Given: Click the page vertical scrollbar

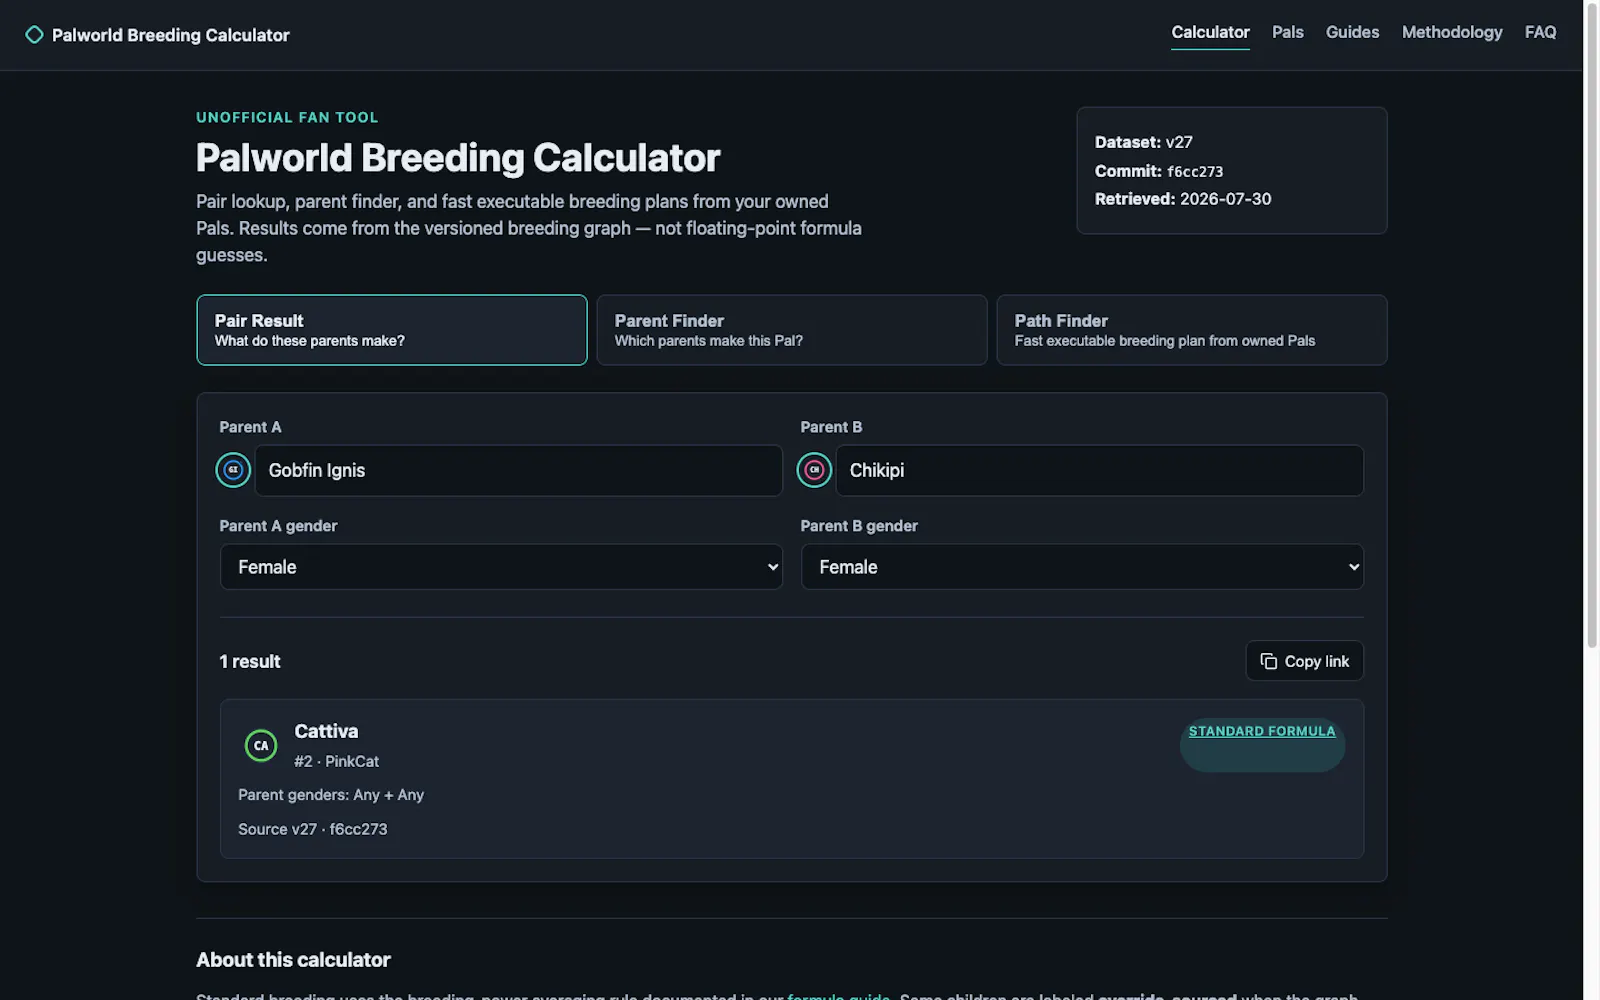Looking at the screenshot, I should tap(1592, 325).
